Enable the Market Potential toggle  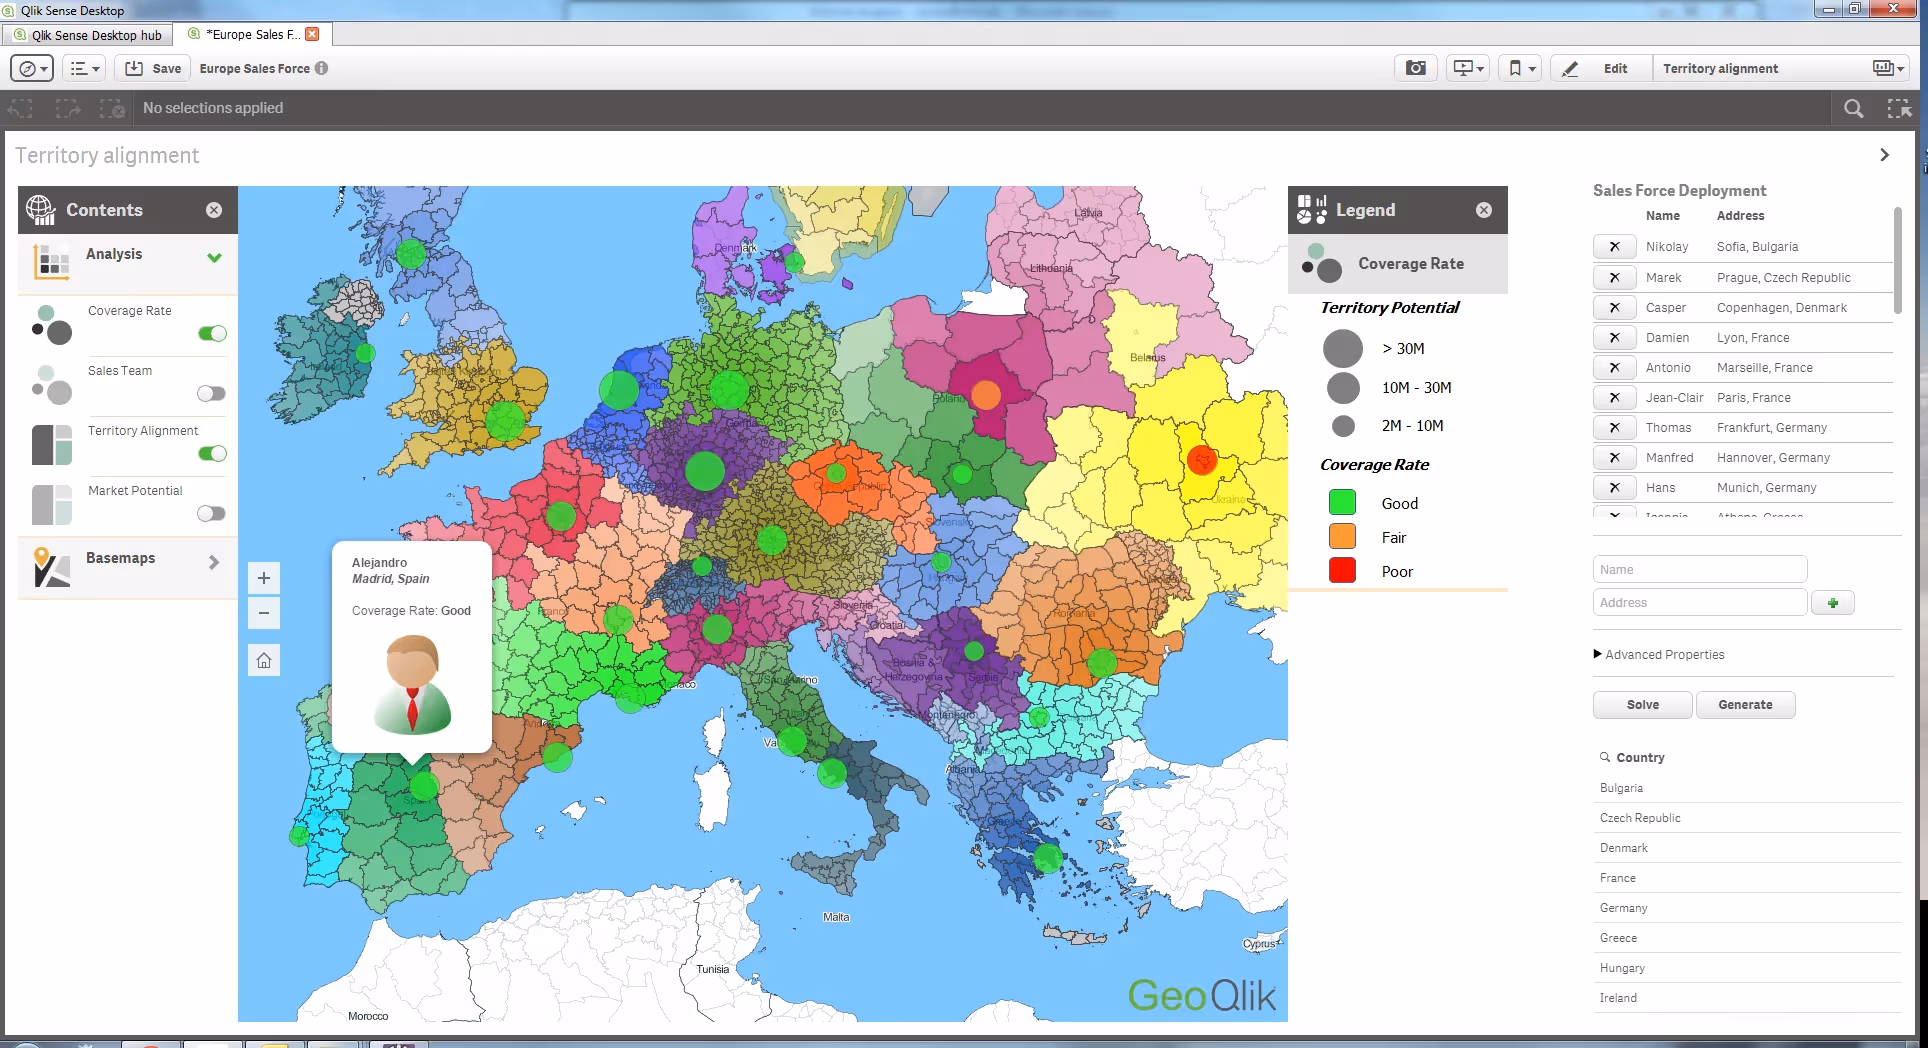[x=210, y=513]
